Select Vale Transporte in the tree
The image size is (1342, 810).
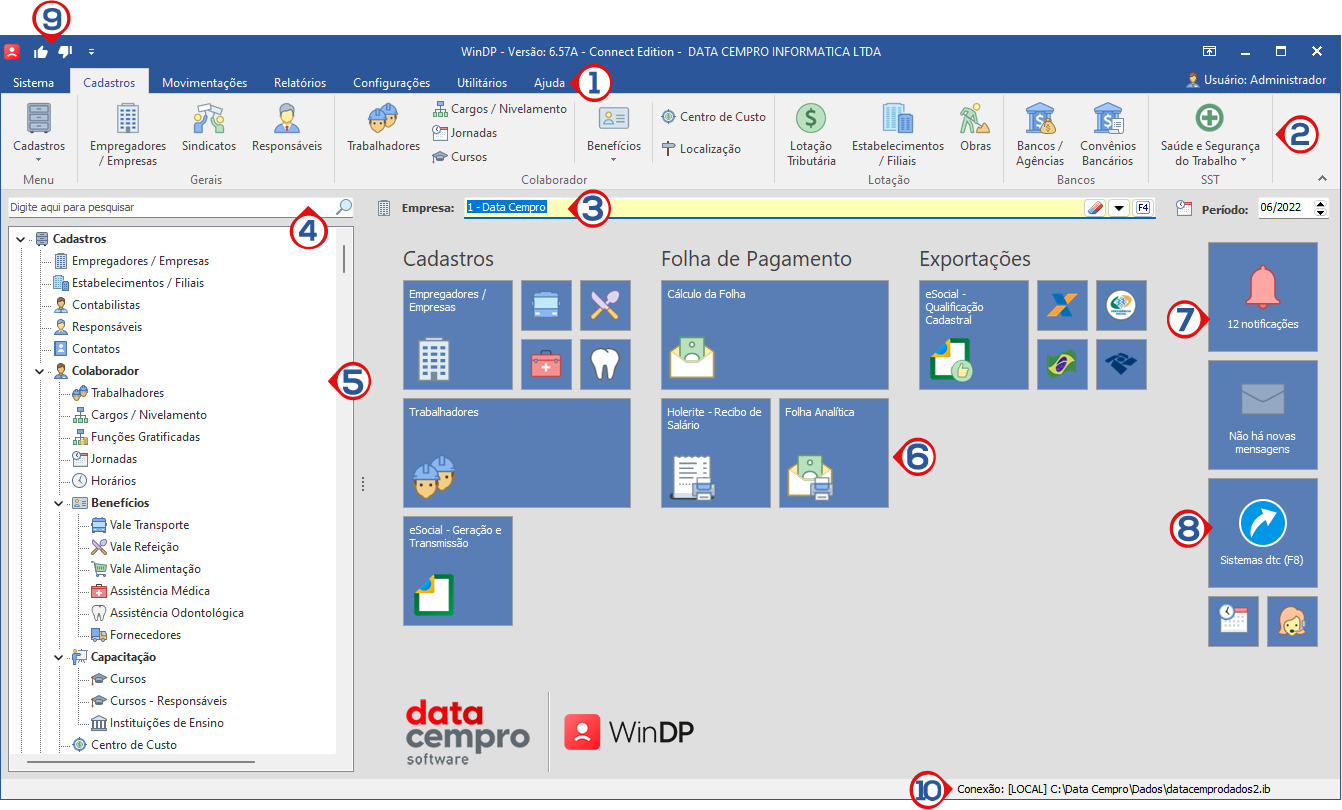pyautogui.click(x=149, y=525)
